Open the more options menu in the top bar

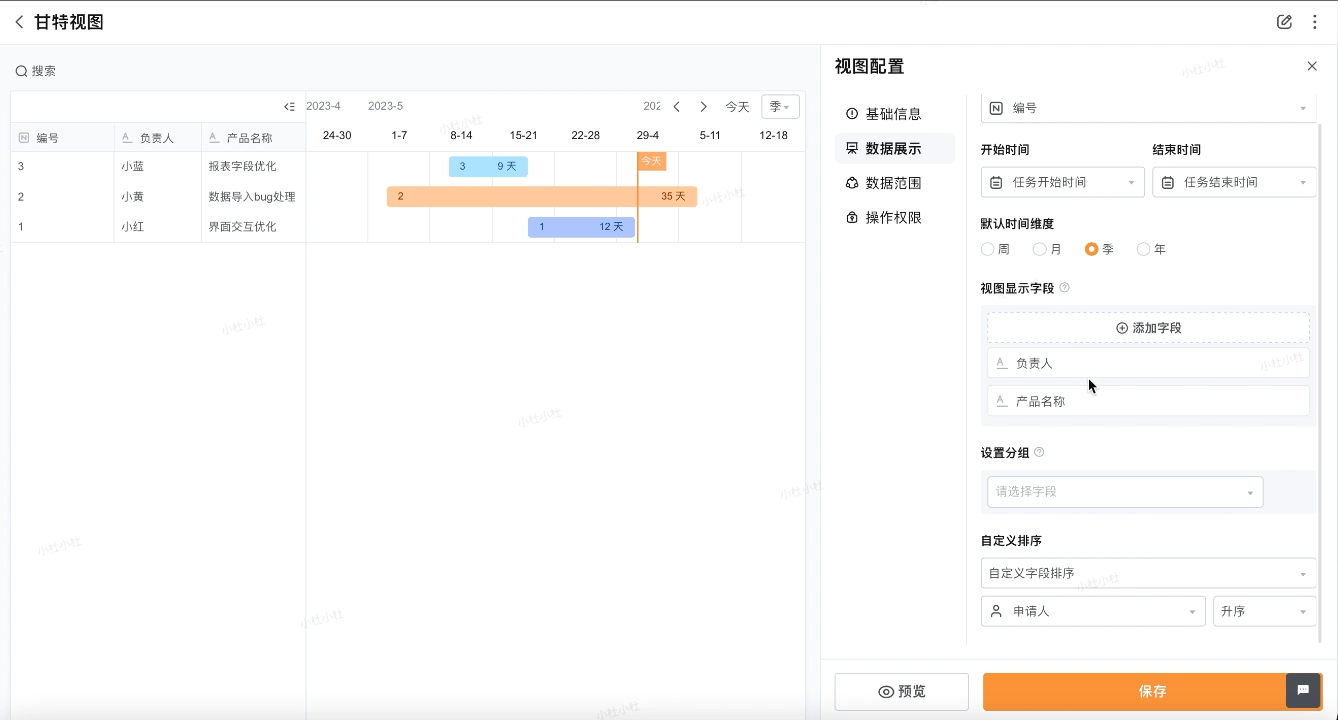click(1315, 22)
